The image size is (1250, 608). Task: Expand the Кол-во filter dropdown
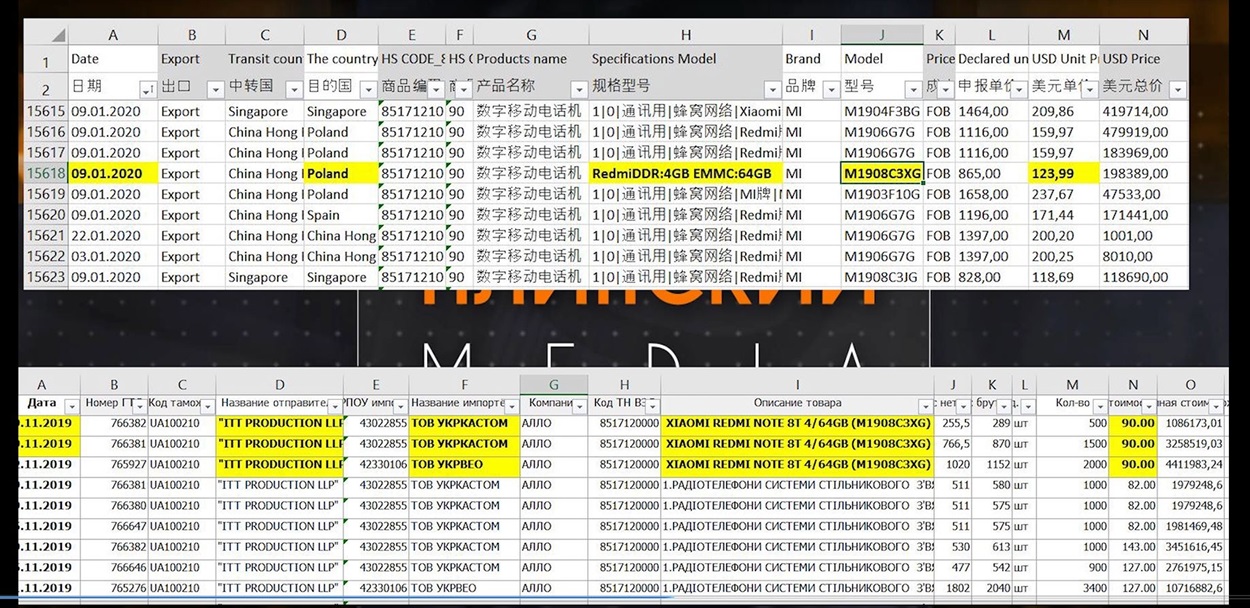click(x=1102, y=405)
